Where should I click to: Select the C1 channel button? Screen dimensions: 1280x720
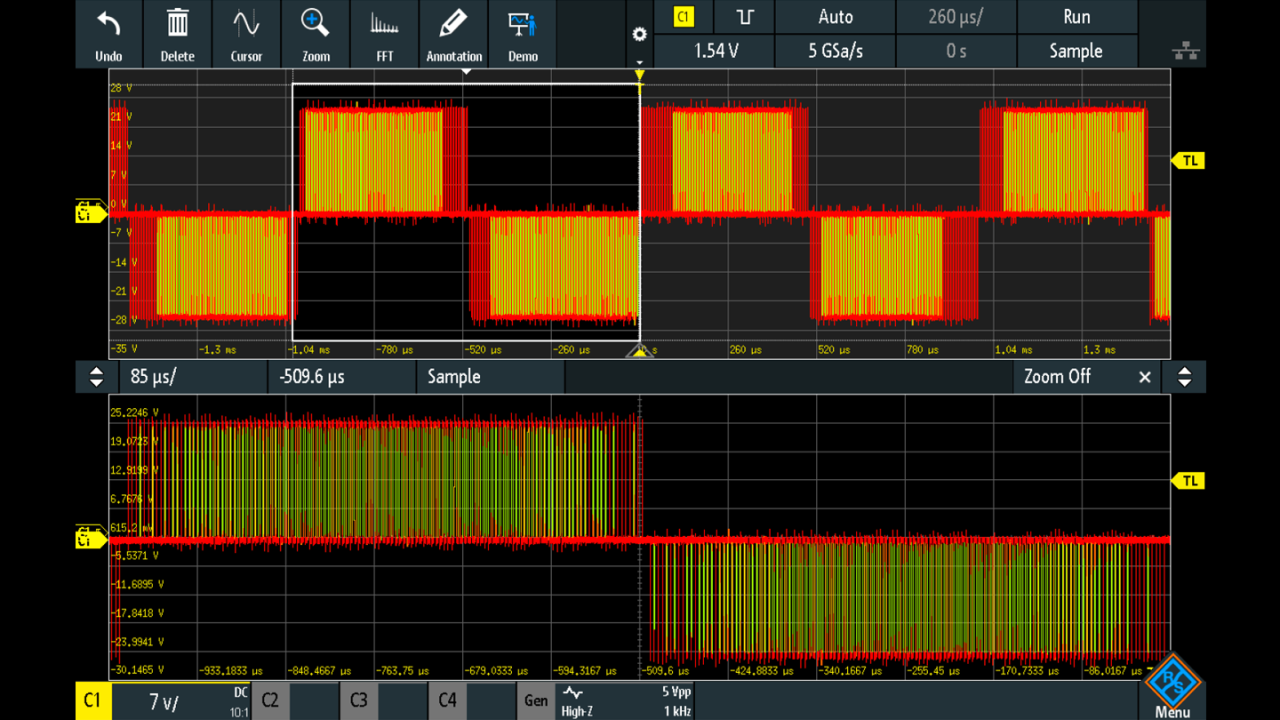click(x=93, y=701)
